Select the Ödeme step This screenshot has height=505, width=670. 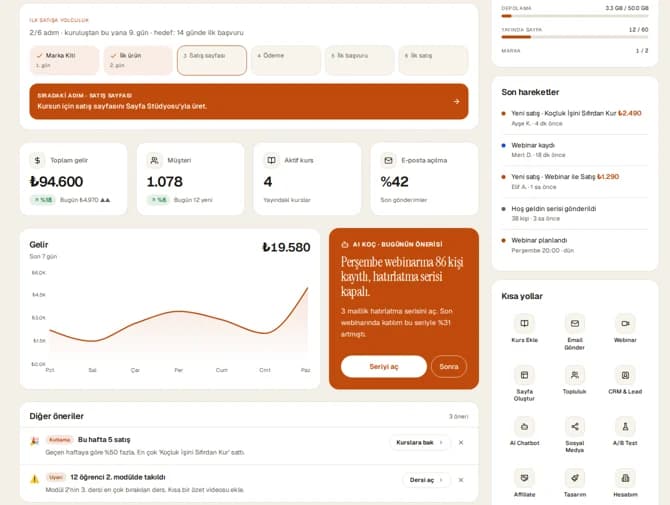point(285,60)
